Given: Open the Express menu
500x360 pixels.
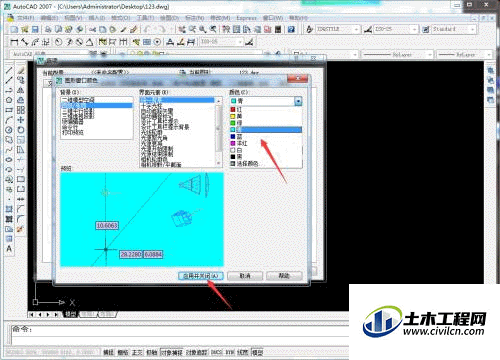Looking at the screenshot, I should point(246,18).
